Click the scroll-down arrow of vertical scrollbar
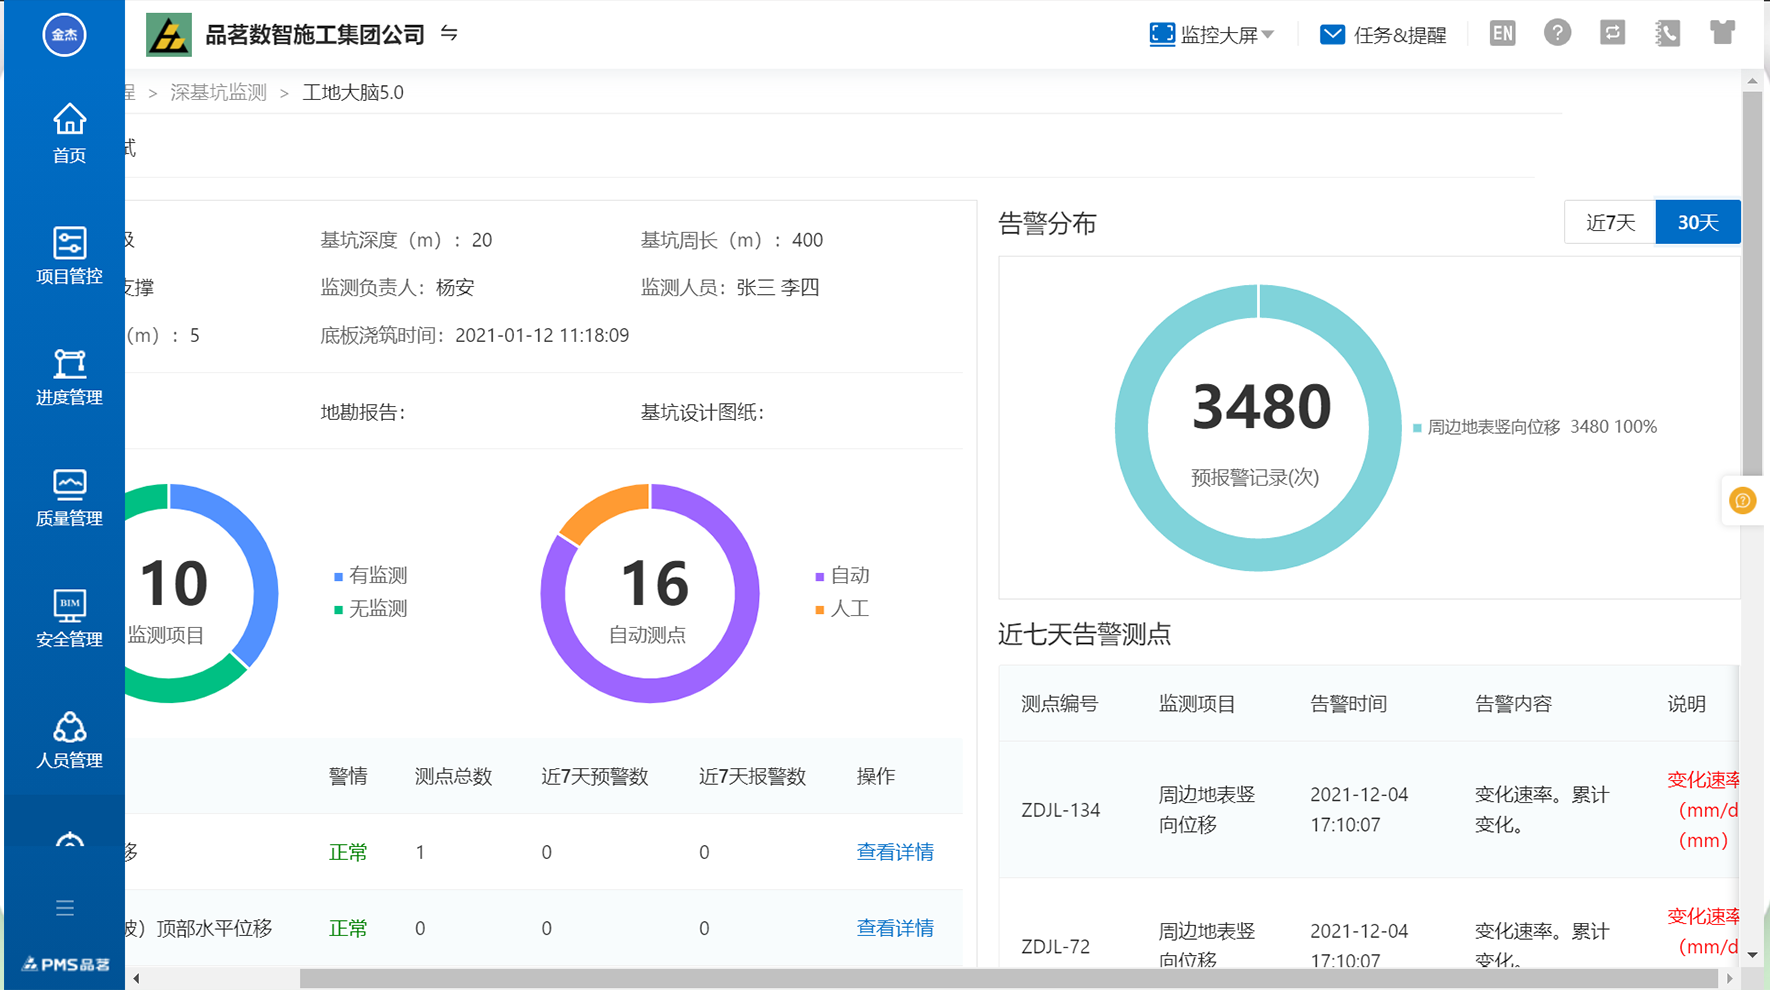The image size is (1770, 990). 1752,955
